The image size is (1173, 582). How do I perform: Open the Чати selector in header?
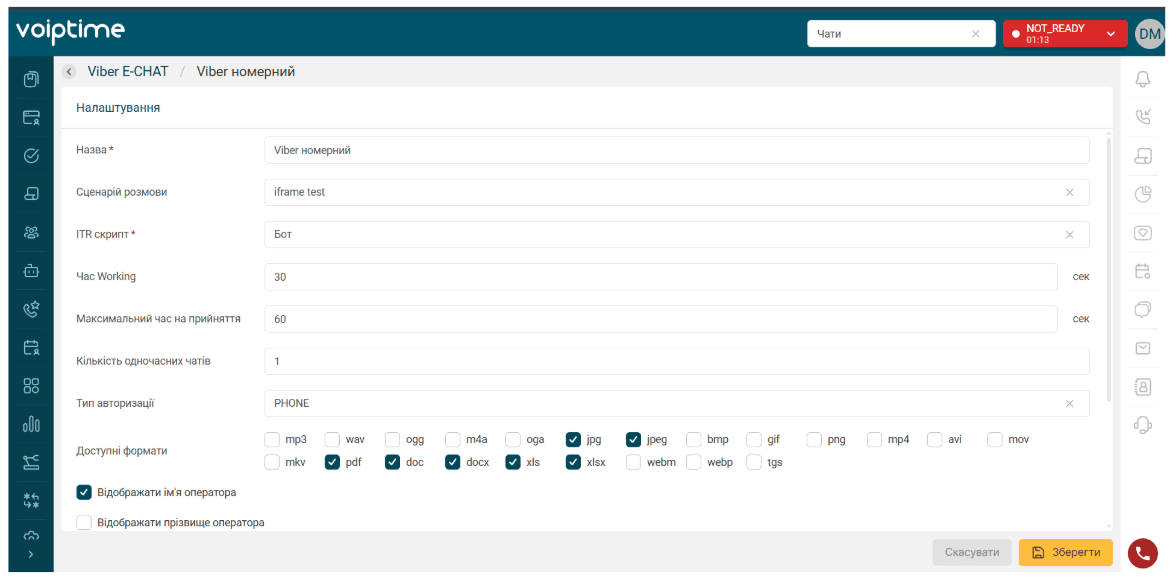tap(901, 34)
